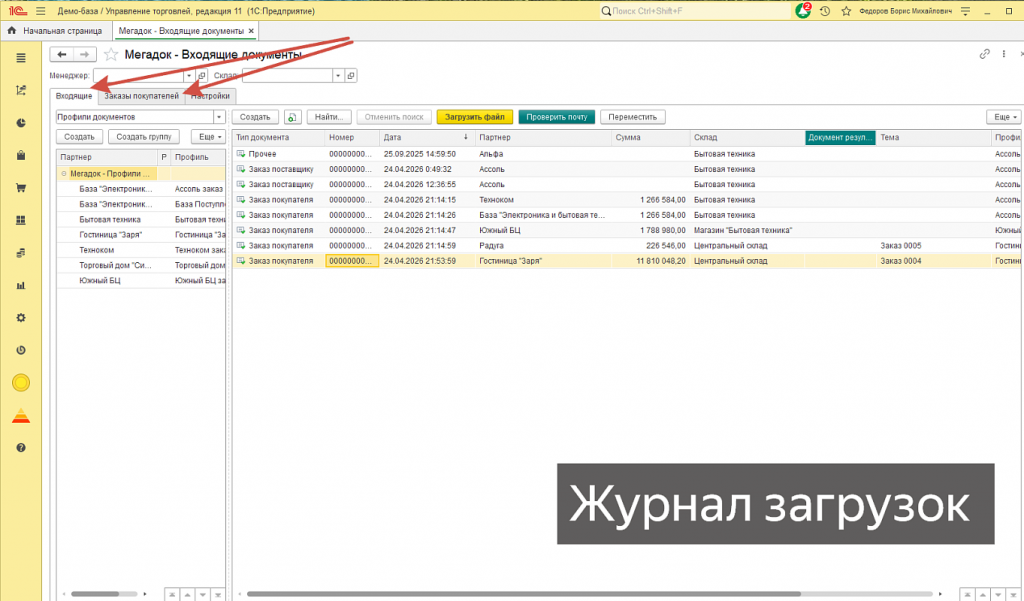Open the pie chart section icon in the sidebar

[x=21, y=123]
